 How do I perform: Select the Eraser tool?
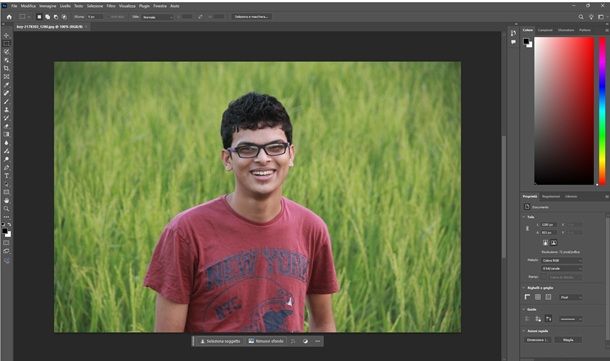coord(7,126)
